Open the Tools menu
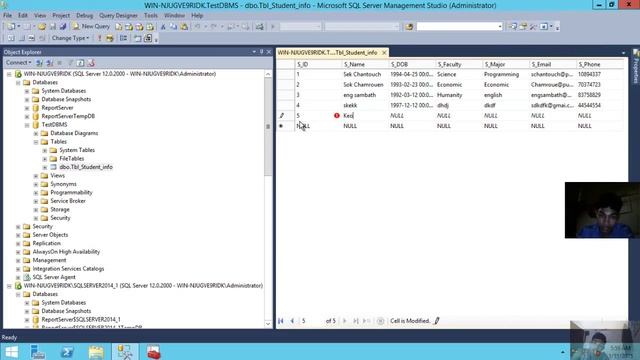The width and height of the screenshot is (640, 360). point(151,16)
